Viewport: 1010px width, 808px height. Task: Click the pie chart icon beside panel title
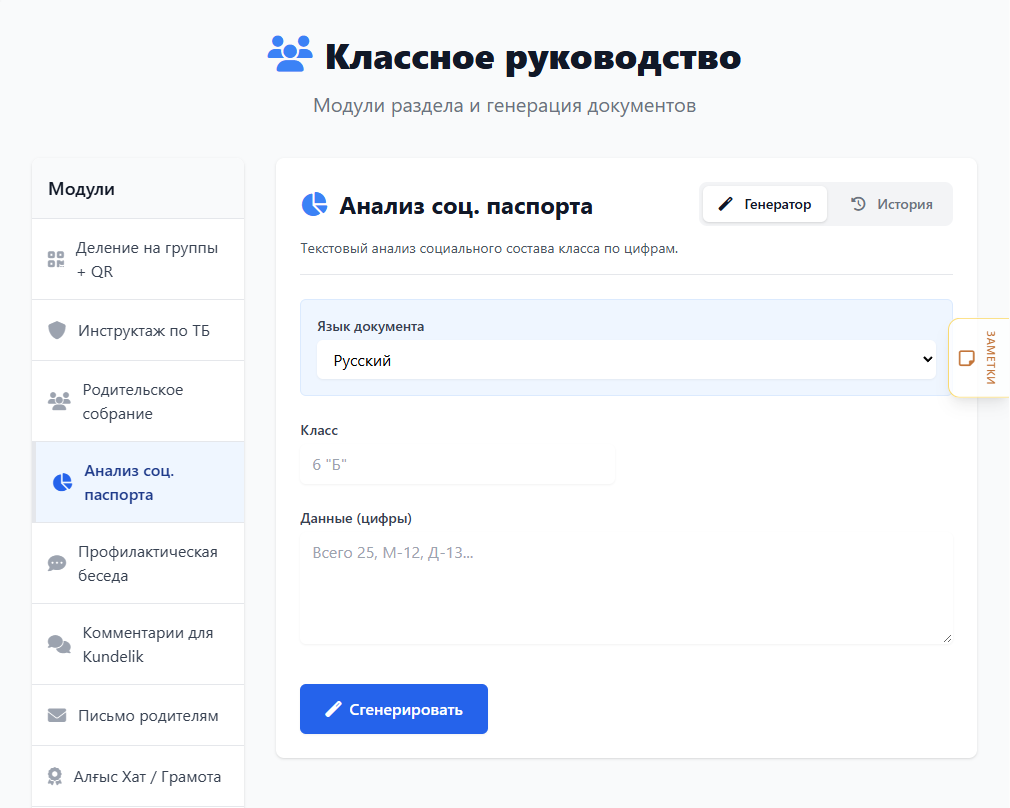tap(314, 204)
